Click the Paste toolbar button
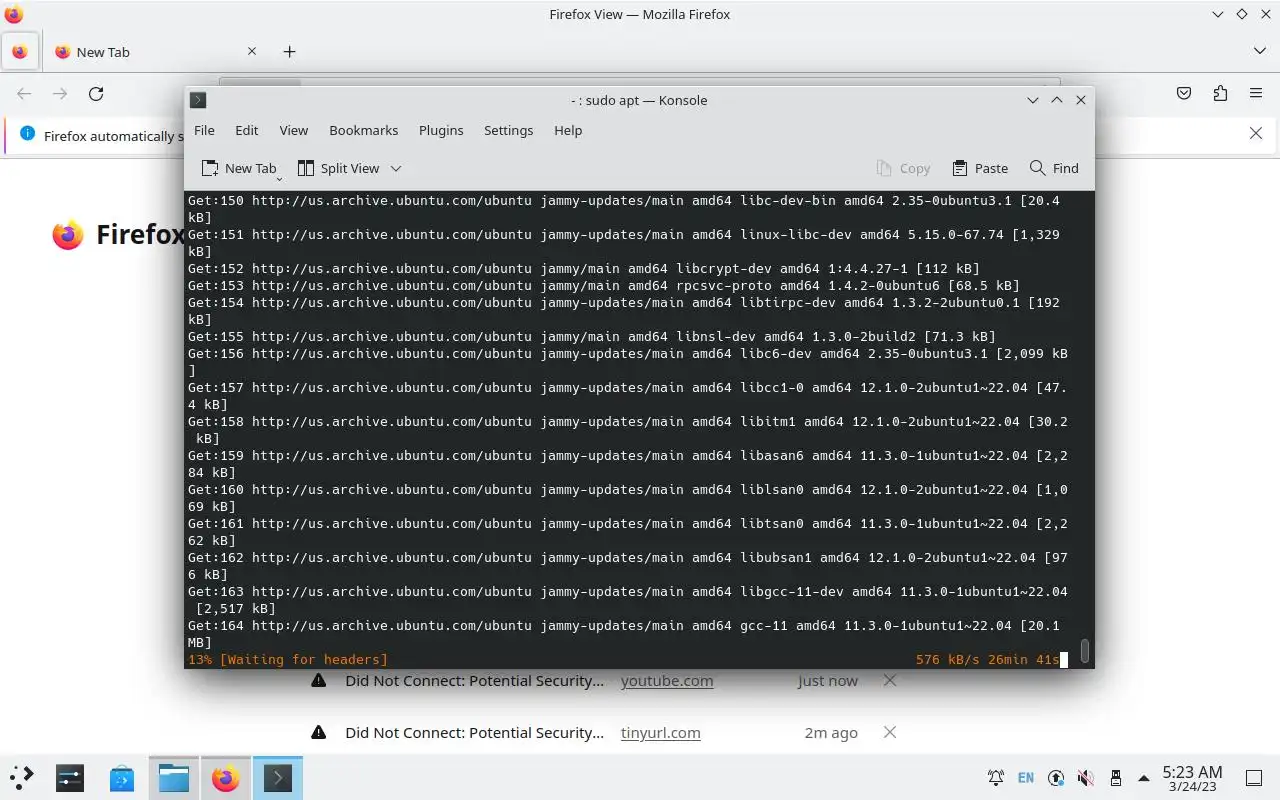The width and height of the screenshot is (1280, 800). (980, 168)
